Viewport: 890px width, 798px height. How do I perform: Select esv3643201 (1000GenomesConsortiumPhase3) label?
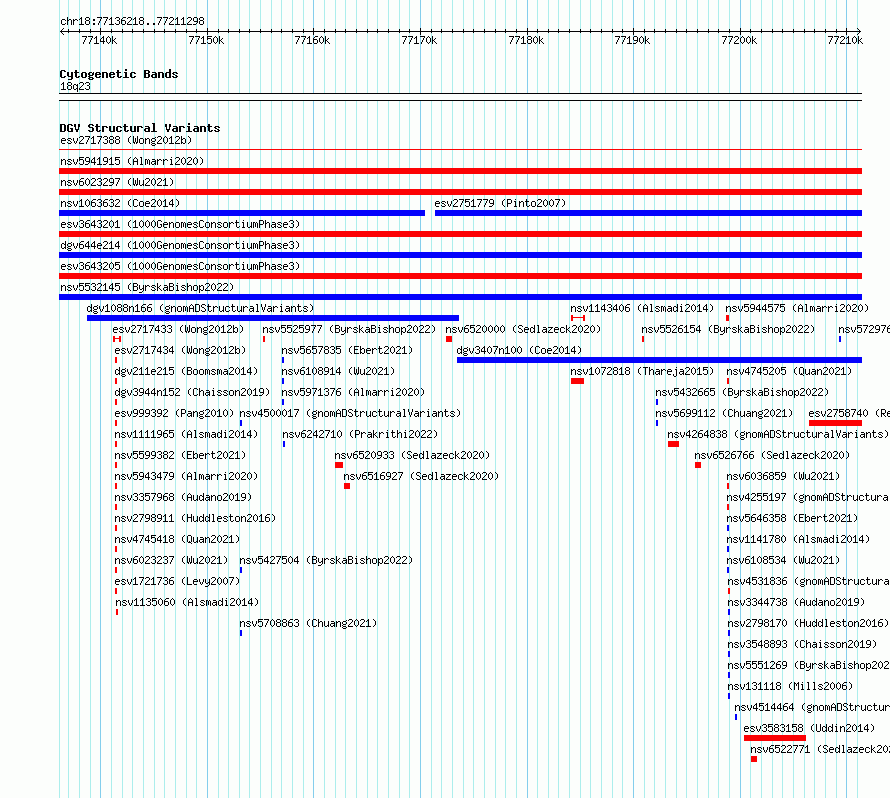click(x=180, y=224)
